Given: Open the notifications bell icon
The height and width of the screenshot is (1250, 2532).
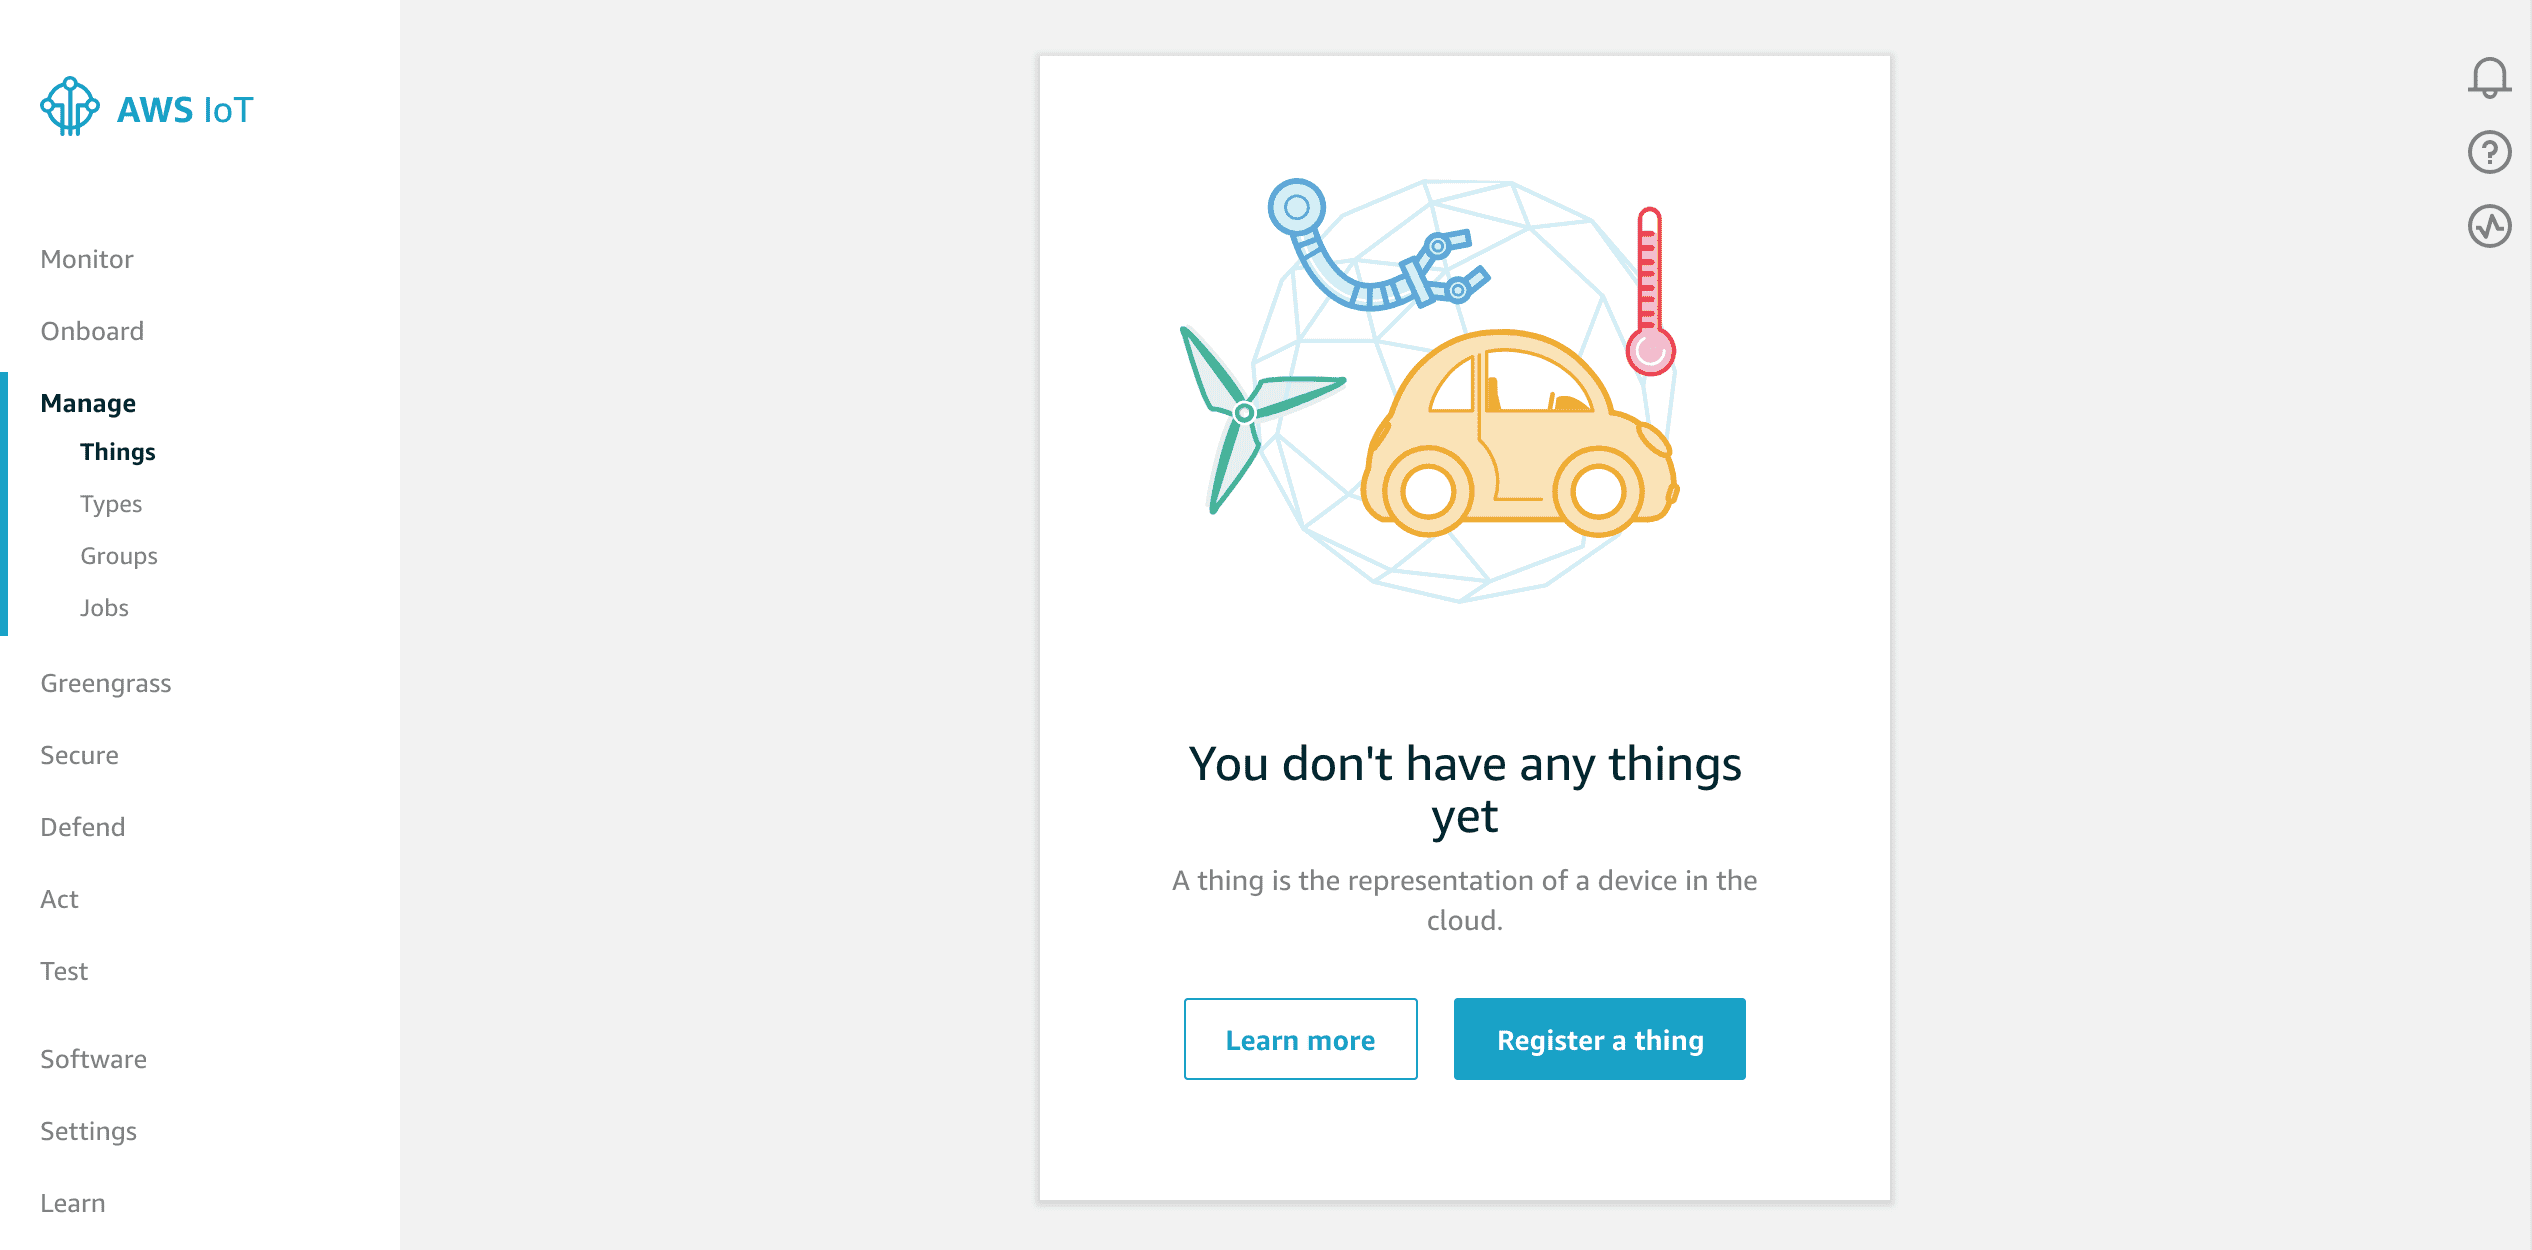Looking at the screenshot, I should 2489,78.
